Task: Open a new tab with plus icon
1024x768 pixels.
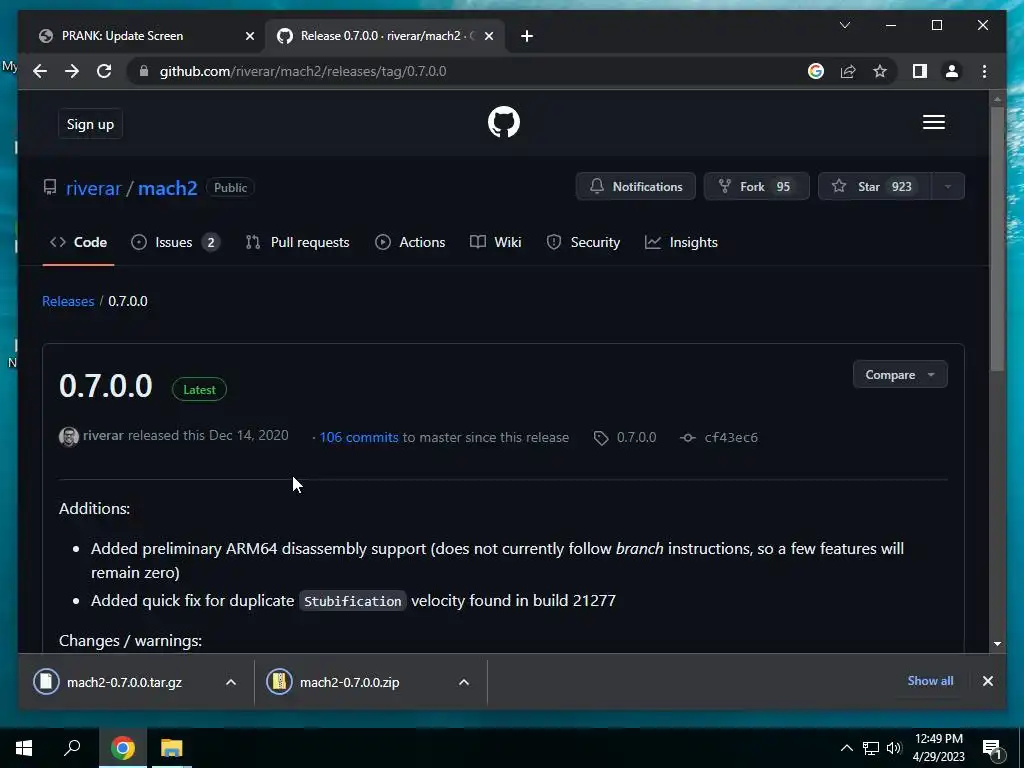Action: tap(527, 36)
